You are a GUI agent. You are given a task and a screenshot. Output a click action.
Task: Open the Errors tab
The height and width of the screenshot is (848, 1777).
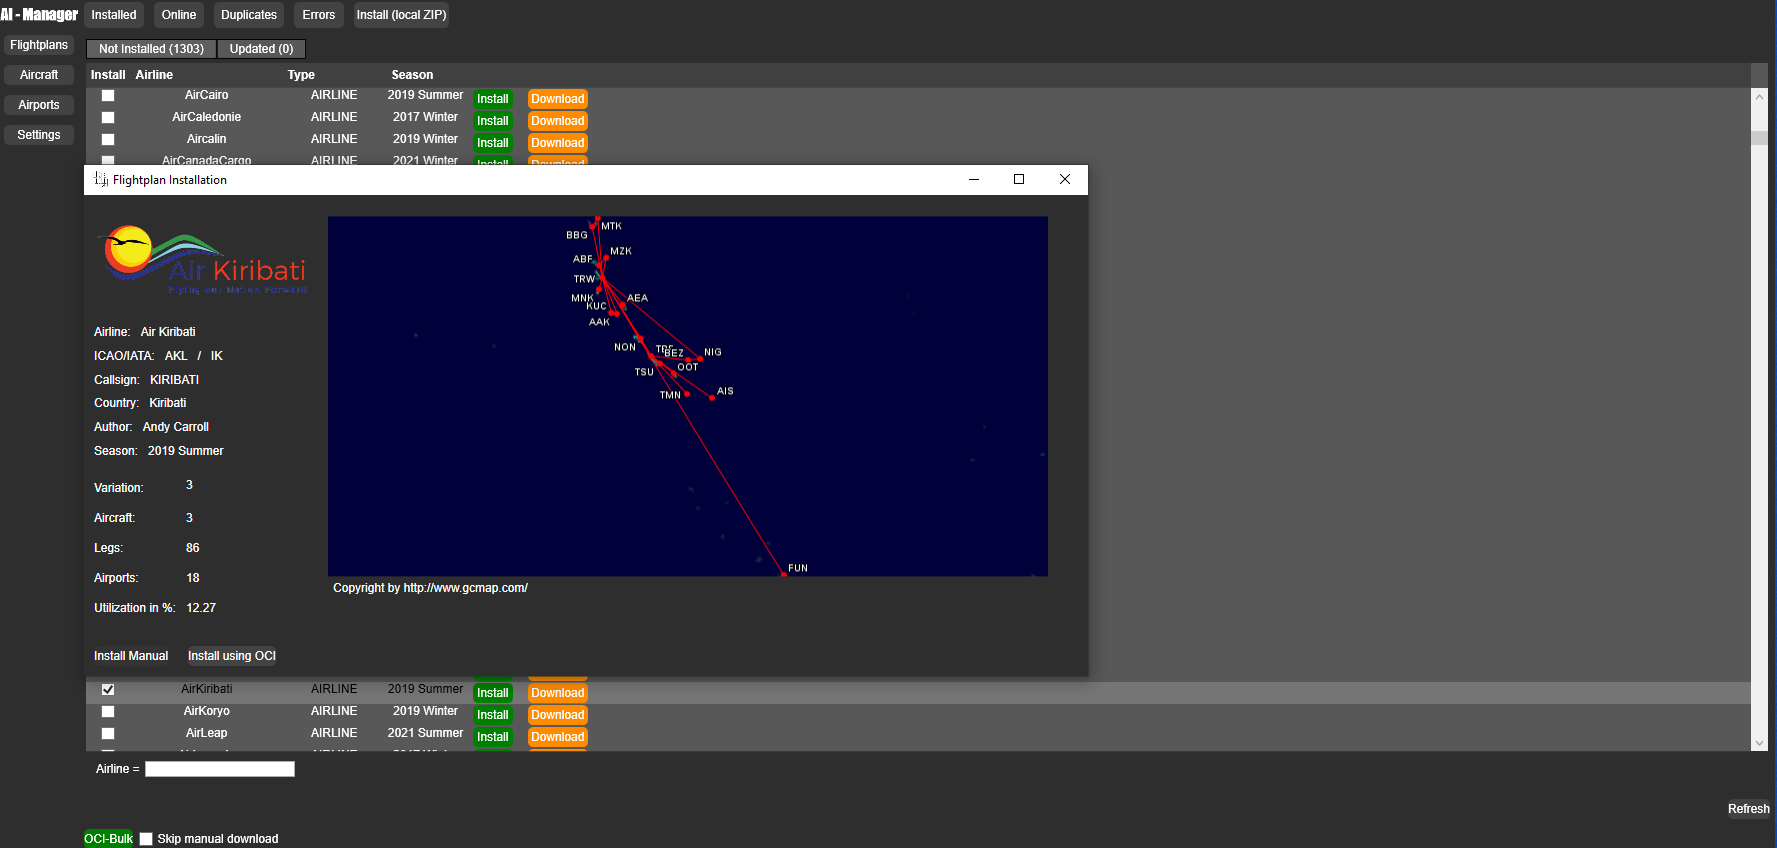click(x=319, y=15)
